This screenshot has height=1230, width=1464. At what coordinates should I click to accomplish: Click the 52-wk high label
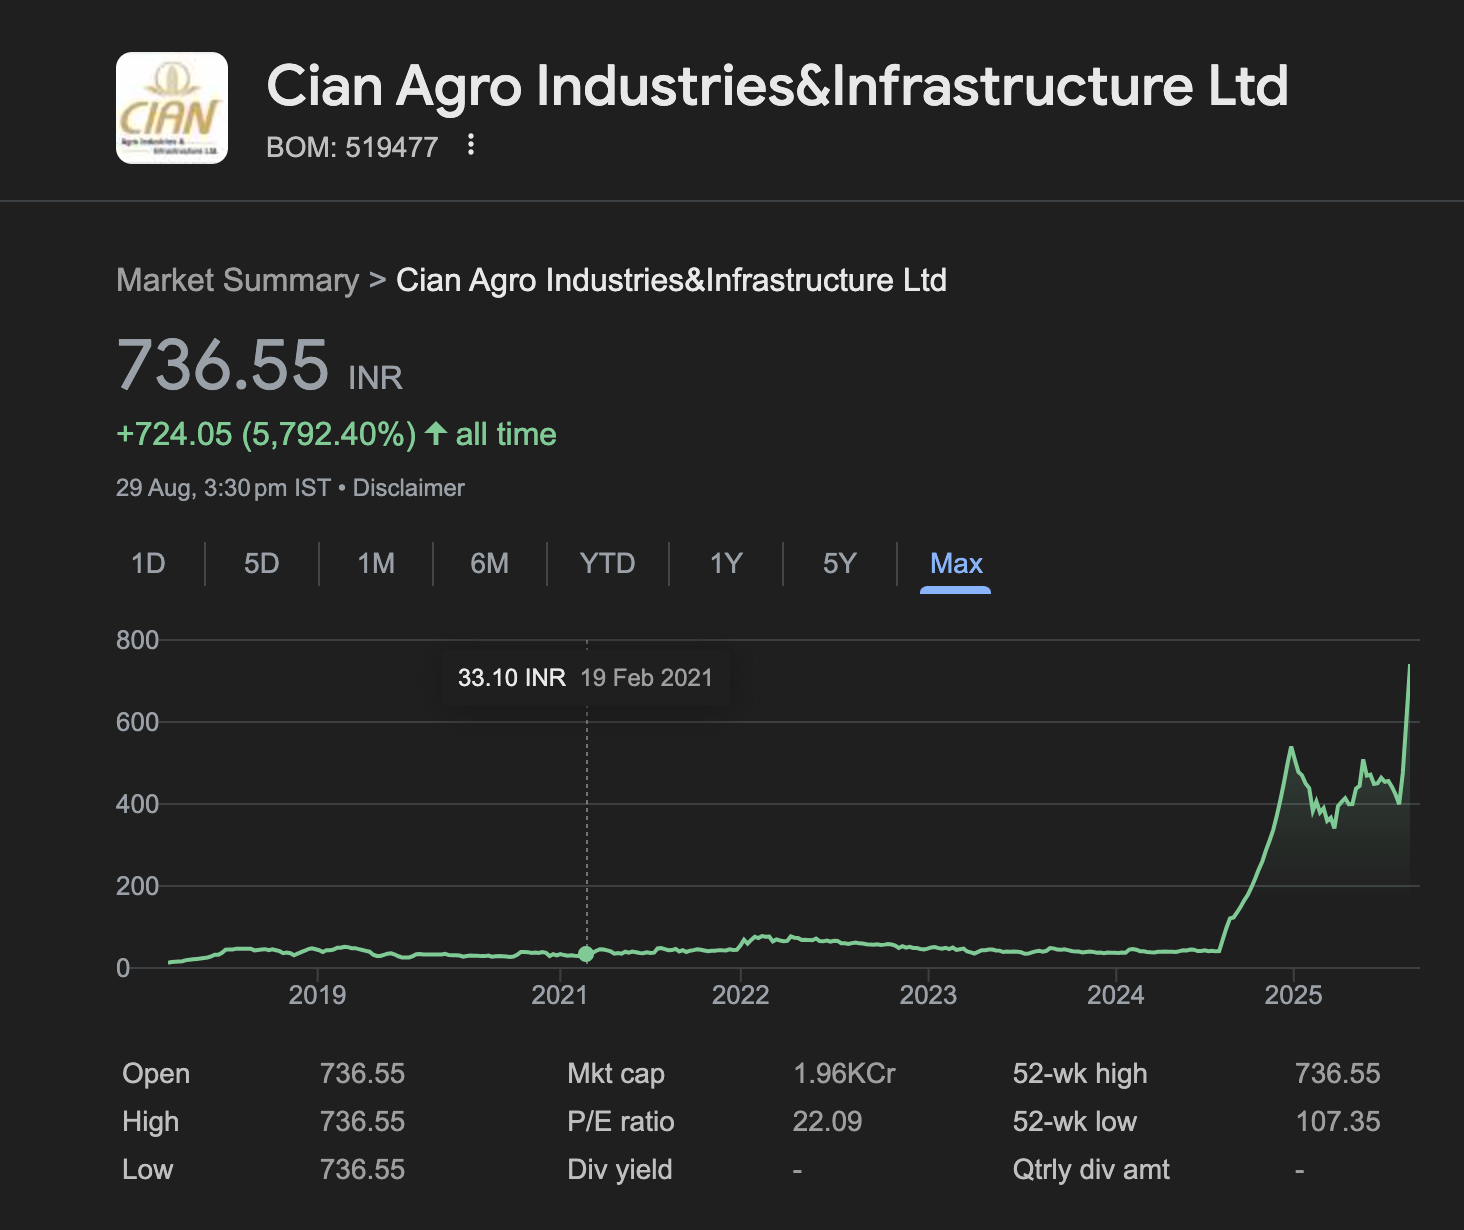(x=1080, y=1074)
